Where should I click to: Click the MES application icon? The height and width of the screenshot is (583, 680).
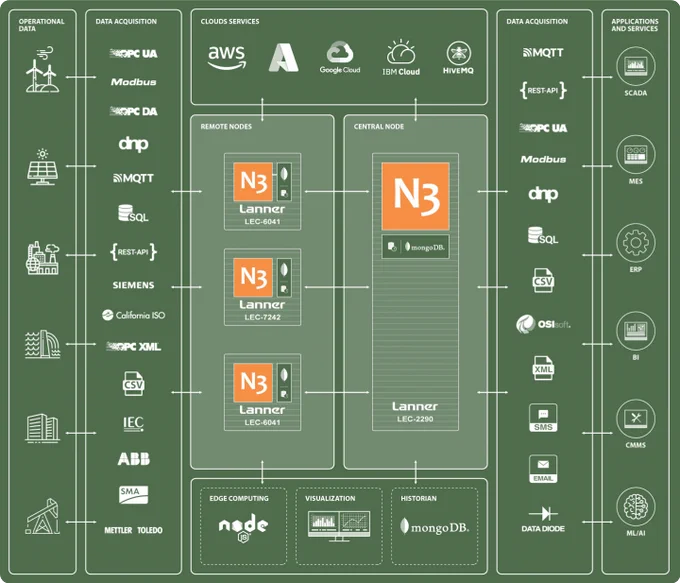[x=636, y=154]
